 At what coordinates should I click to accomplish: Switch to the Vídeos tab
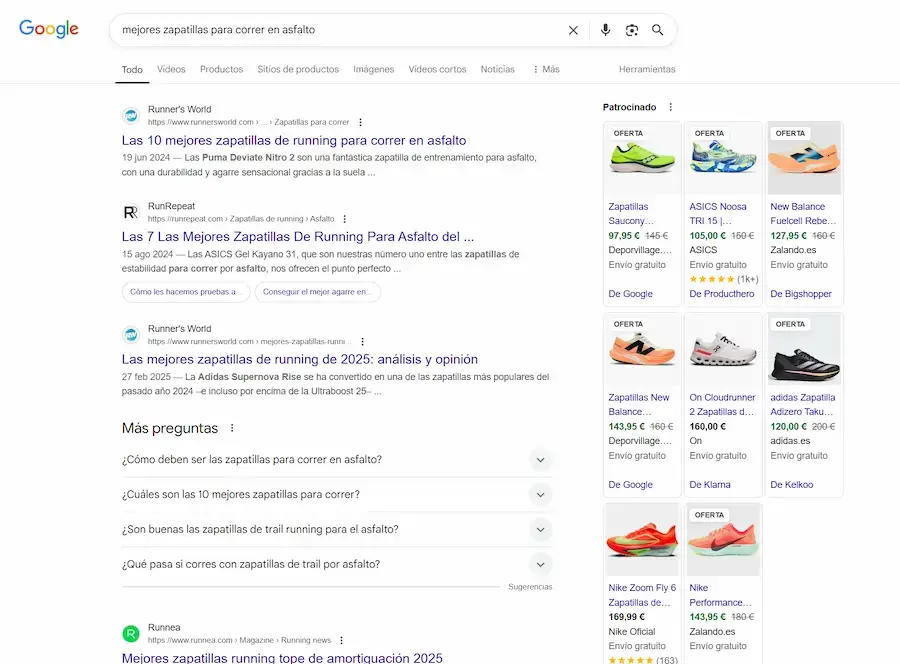coord(171,69)
